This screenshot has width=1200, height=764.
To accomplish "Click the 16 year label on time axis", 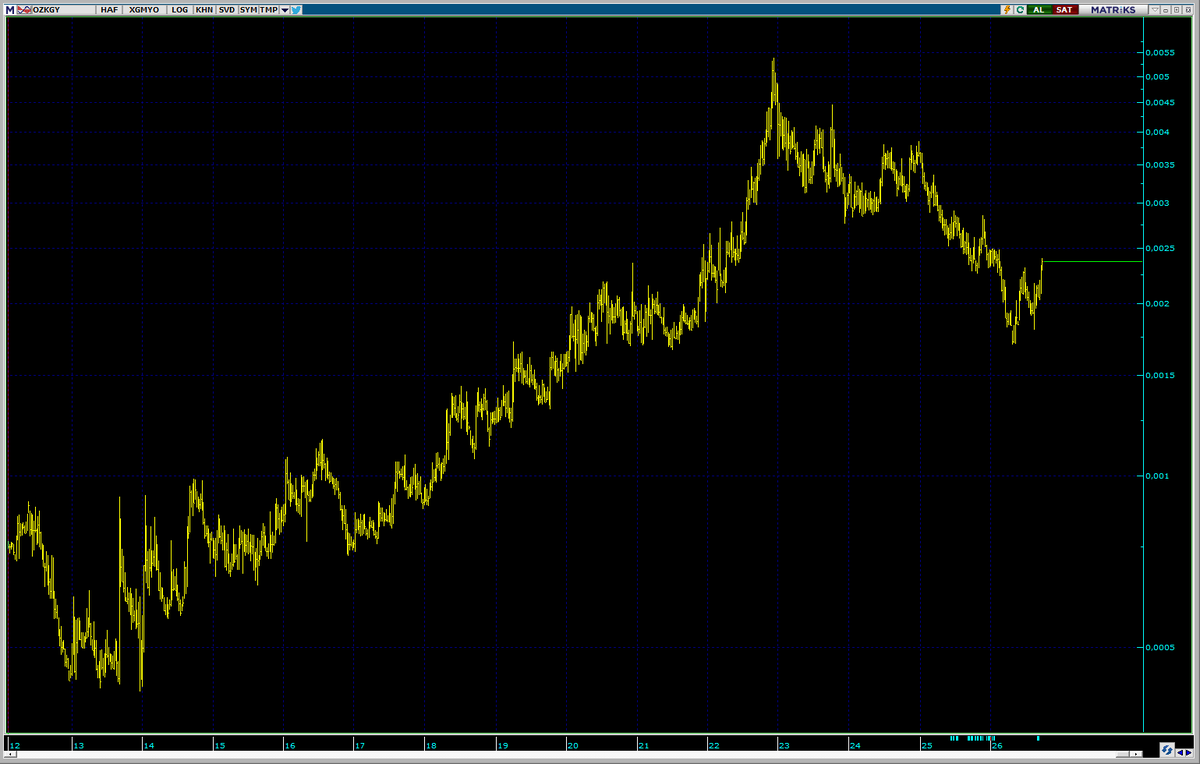I will coord(290,746).
